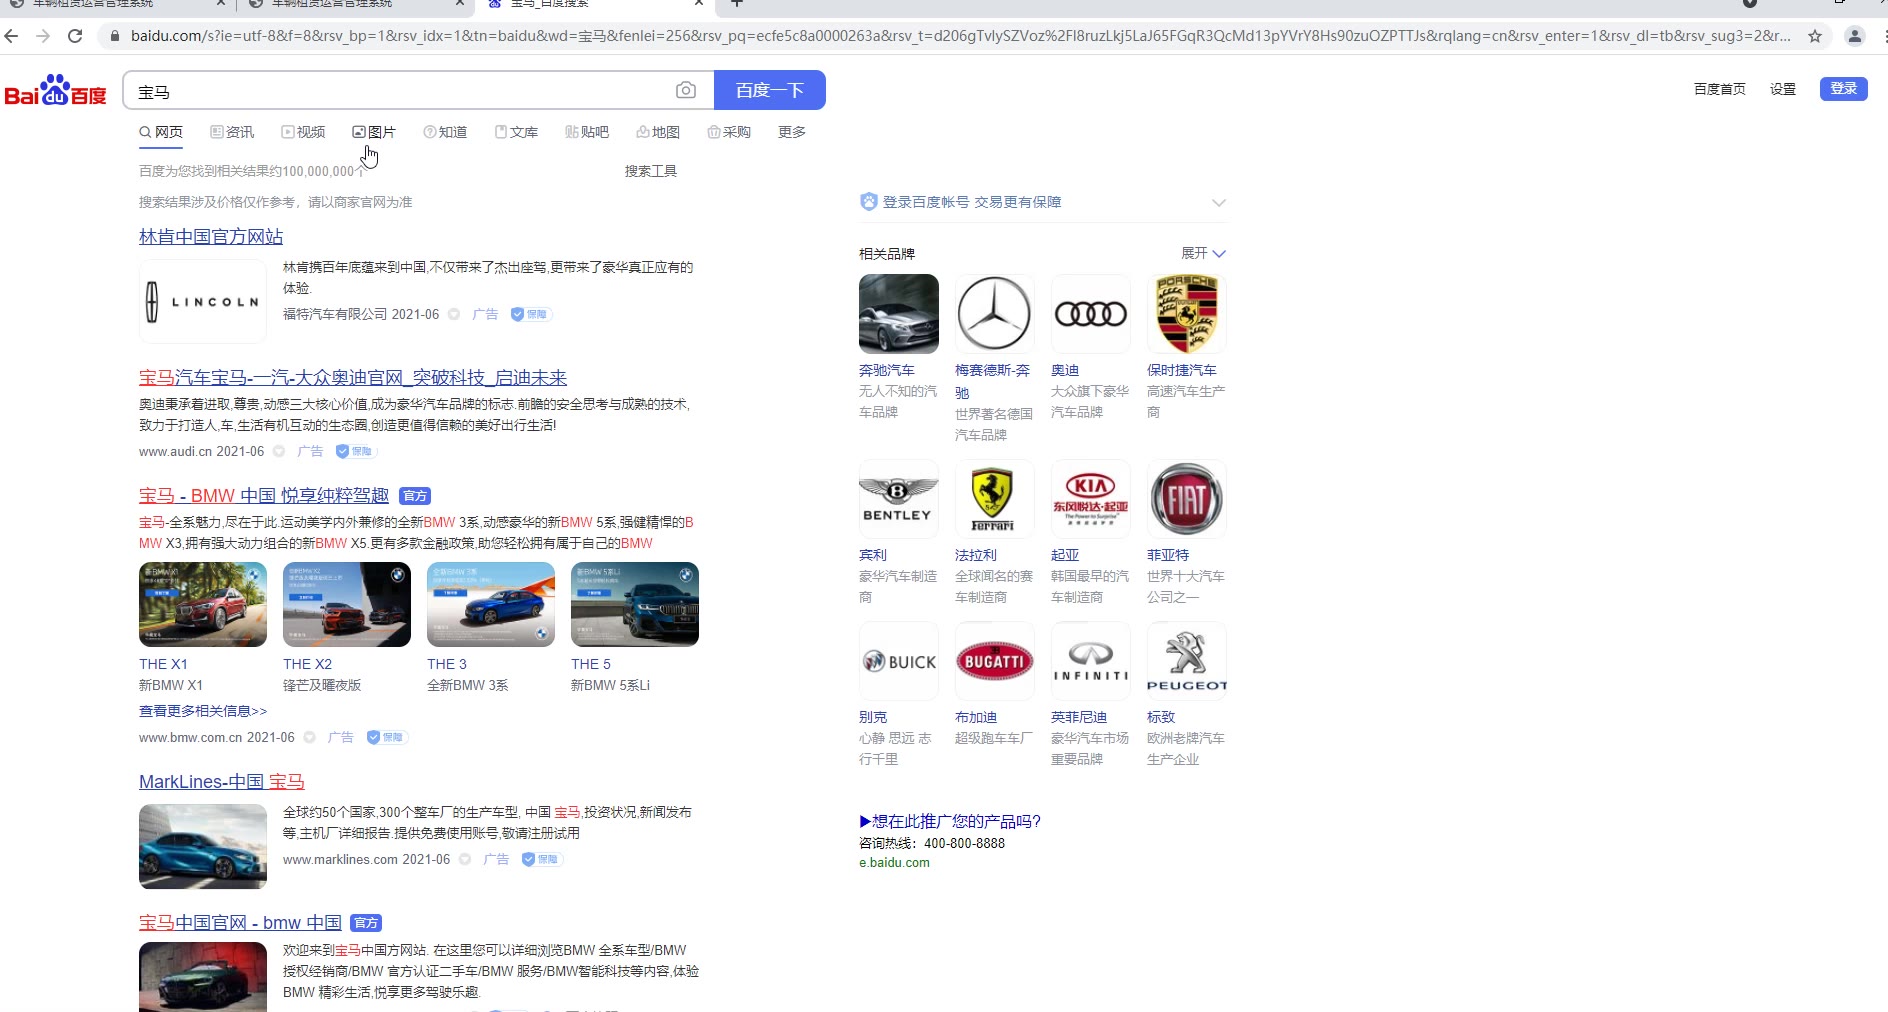
Task: Click Kia logo
Action: pos(1090,499)
